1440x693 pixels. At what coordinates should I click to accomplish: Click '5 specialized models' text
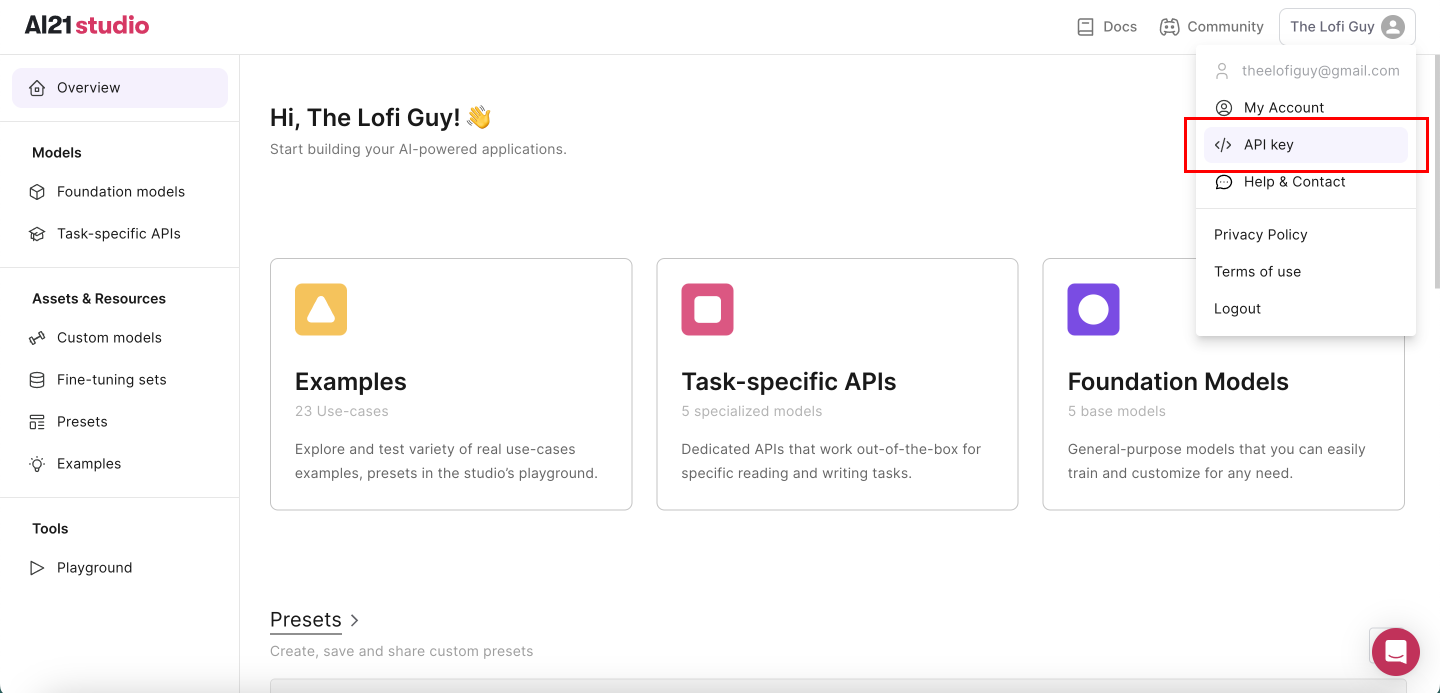coord(752,411)
